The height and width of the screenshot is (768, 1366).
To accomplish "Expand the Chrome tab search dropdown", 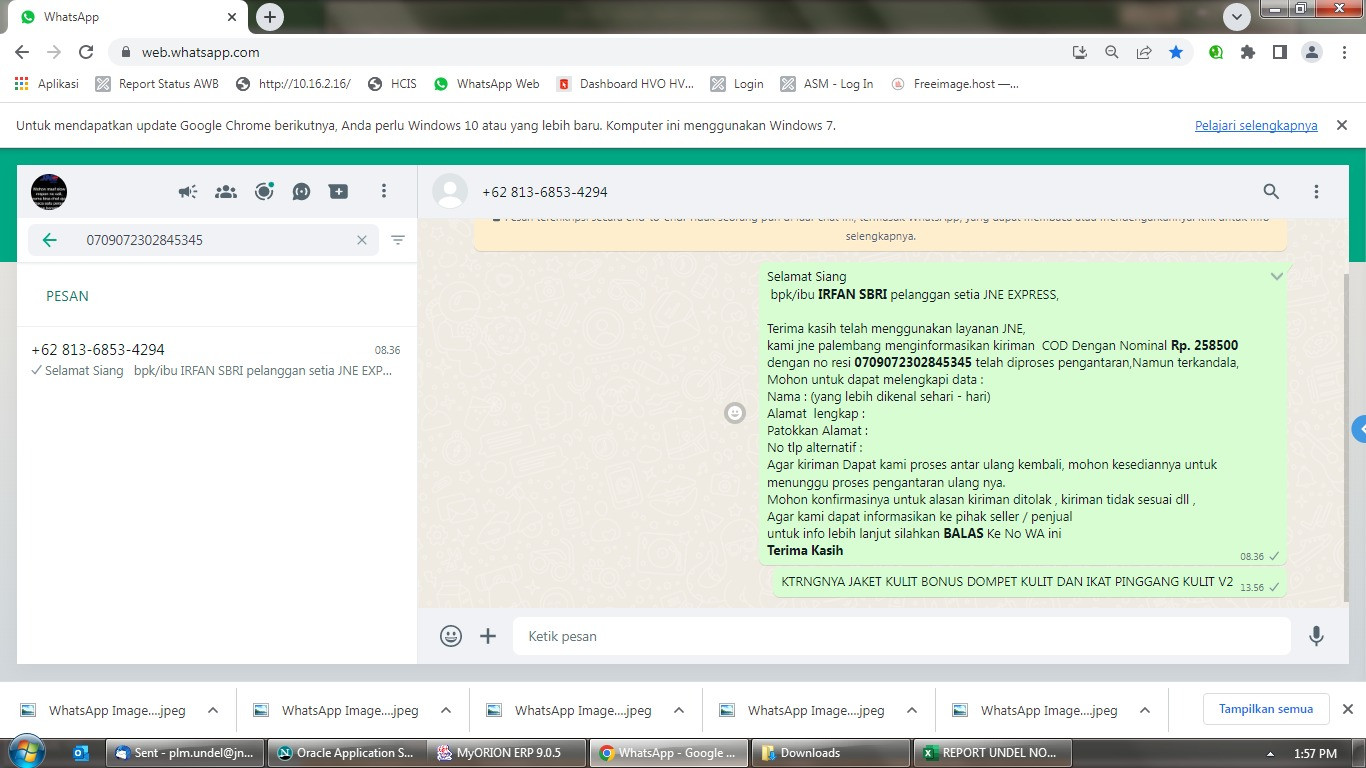I will click(x=1237, y=17).
